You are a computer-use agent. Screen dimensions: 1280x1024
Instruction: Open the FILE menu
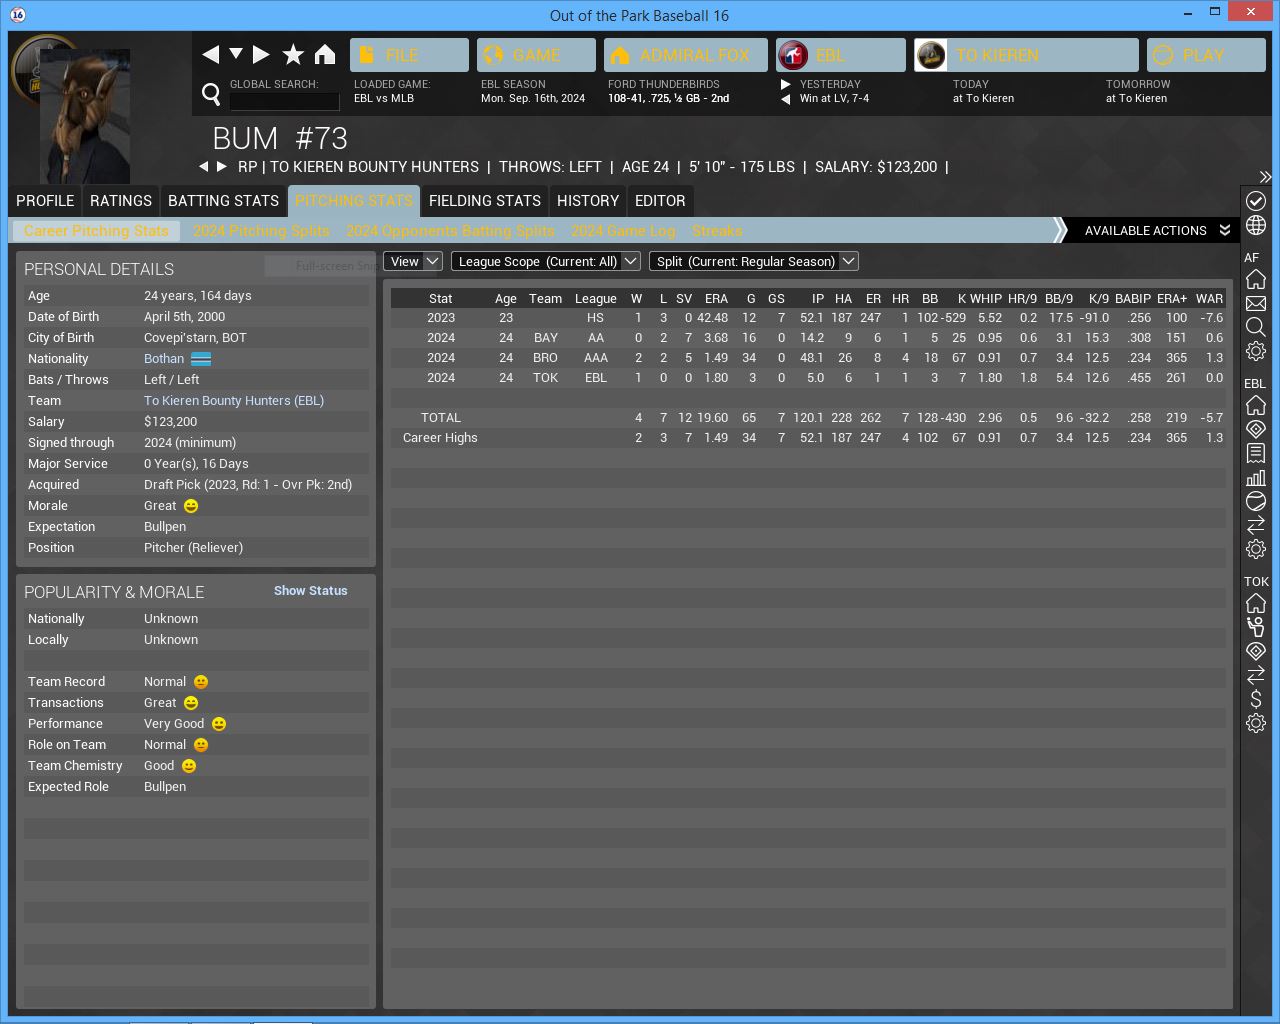[x=409, y=55]
